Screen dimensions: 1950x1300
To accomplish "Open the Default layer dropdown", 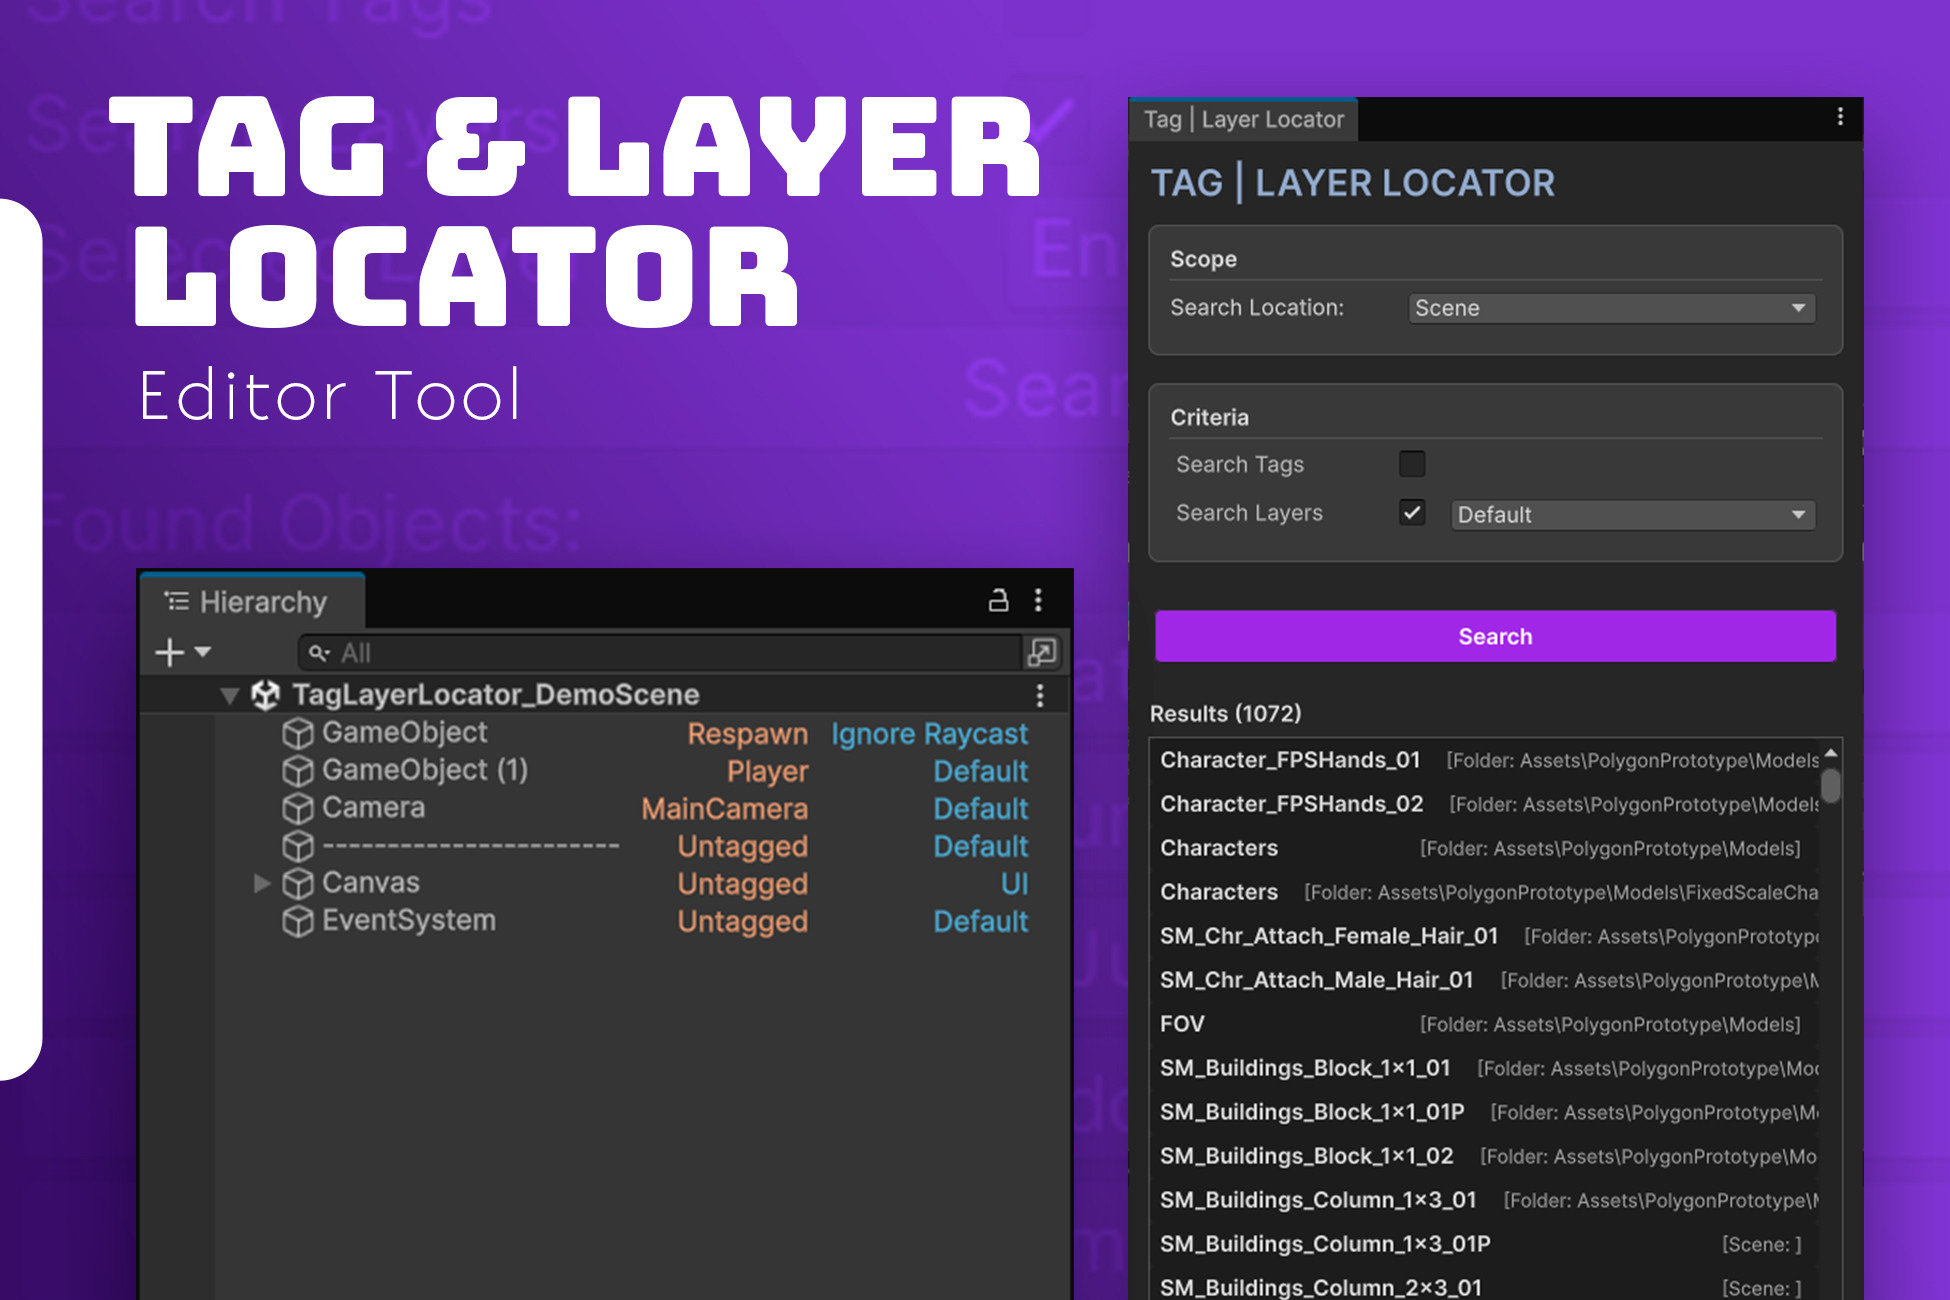I will pyautogui.click(x=1632, y=515).
